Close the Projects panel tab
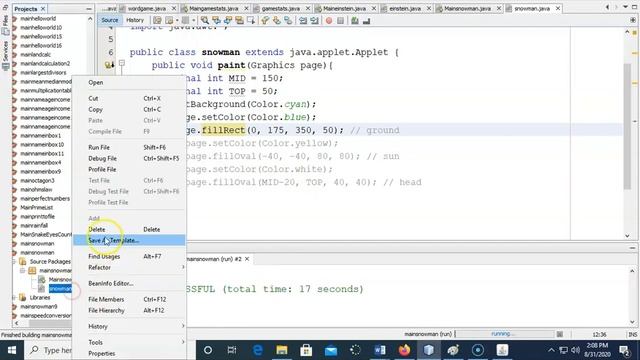Viewport: 640px width, 360px height. click(x=43, y=9)
